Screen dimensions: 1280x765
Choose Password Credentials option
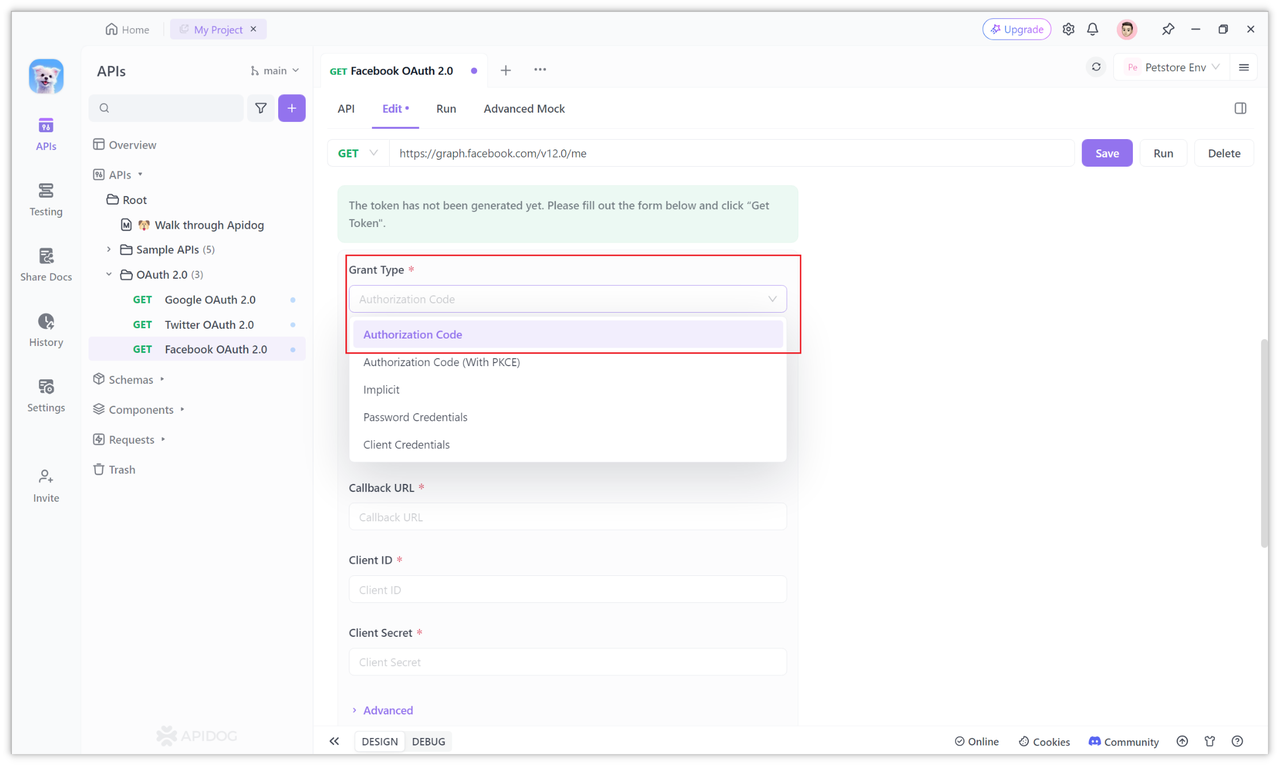tap(567, 417)
